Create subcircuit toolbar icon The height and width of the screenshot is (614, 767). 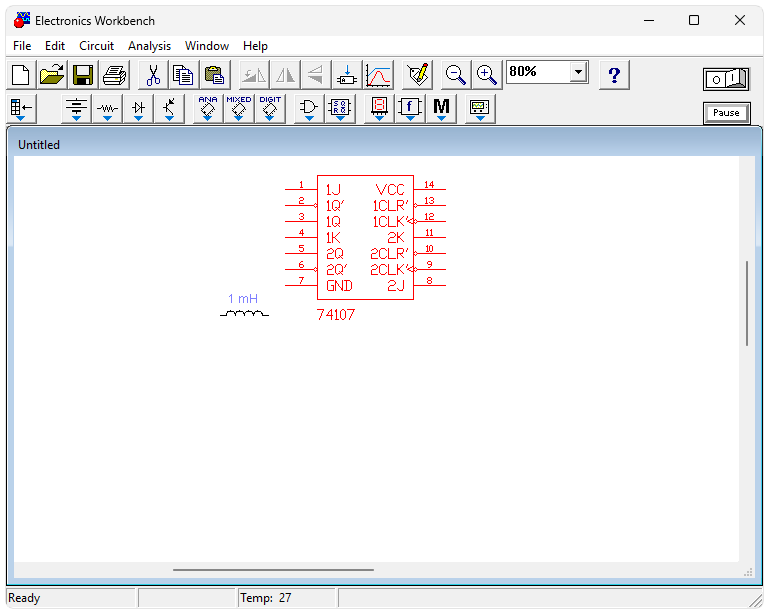click(x=346, y=75)
